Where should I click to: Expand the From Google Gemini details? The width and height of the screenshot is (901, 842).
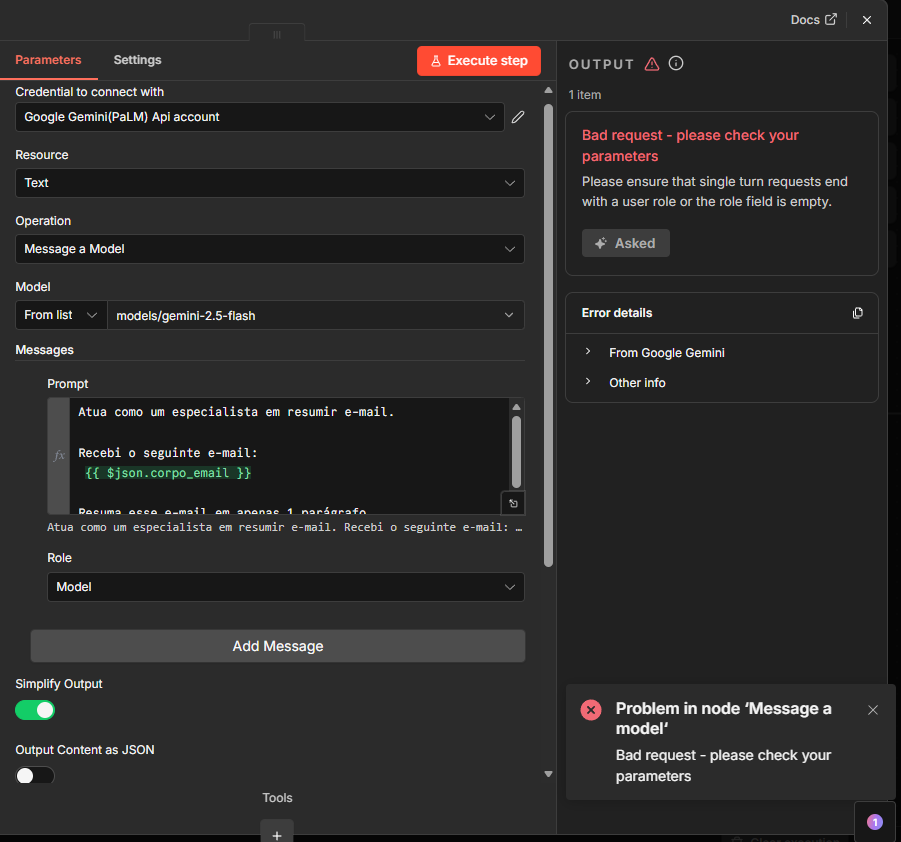666,353
